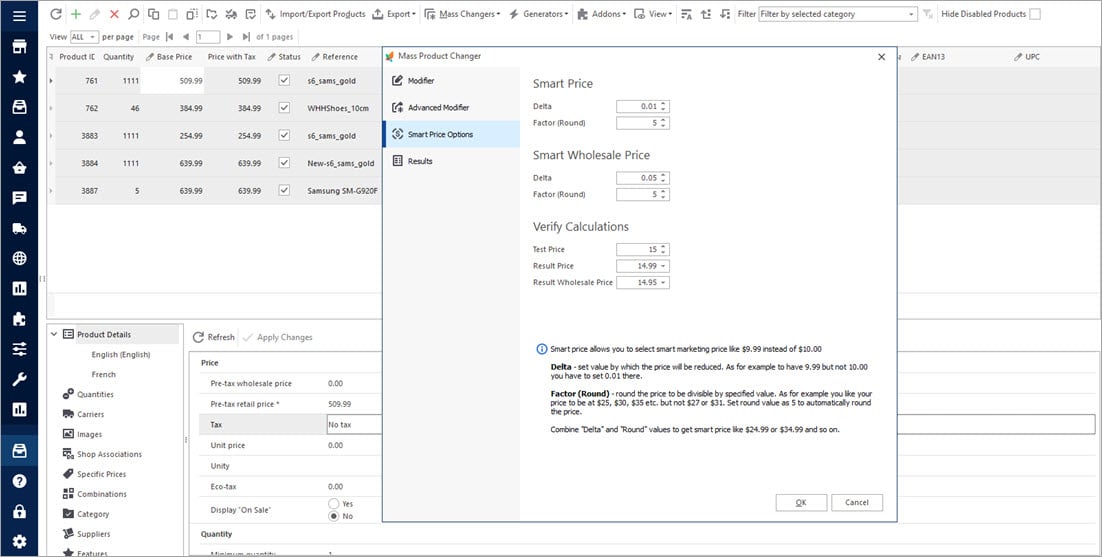Screen dimensions: 1102x557
Task: Go to last page arrow in pagination
Action: [246, 37]
